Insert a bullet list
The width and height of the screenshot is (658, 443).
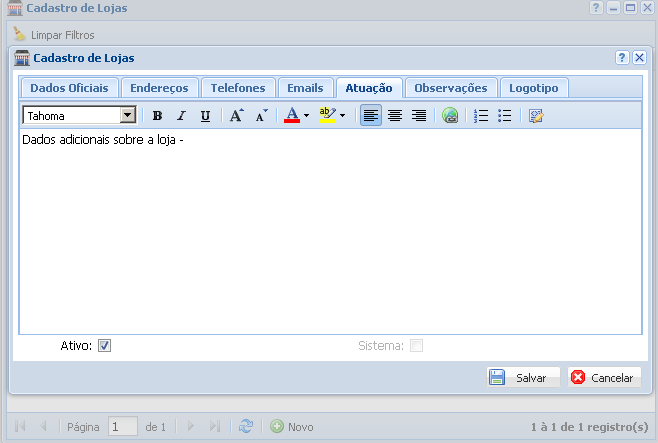click(505, 116)
